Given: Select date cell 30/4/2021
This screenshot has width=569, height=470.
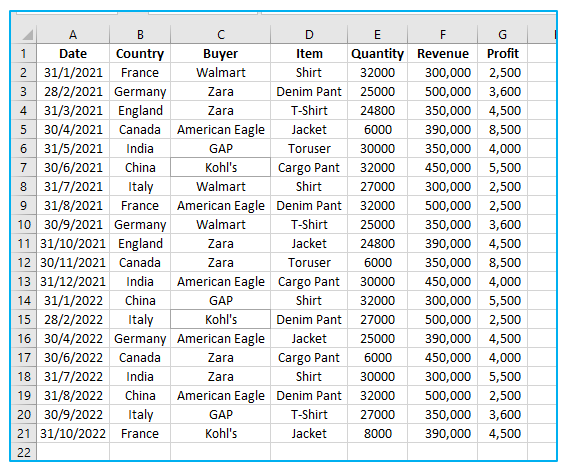Looking at the screenshot, I should pos(73,130).
